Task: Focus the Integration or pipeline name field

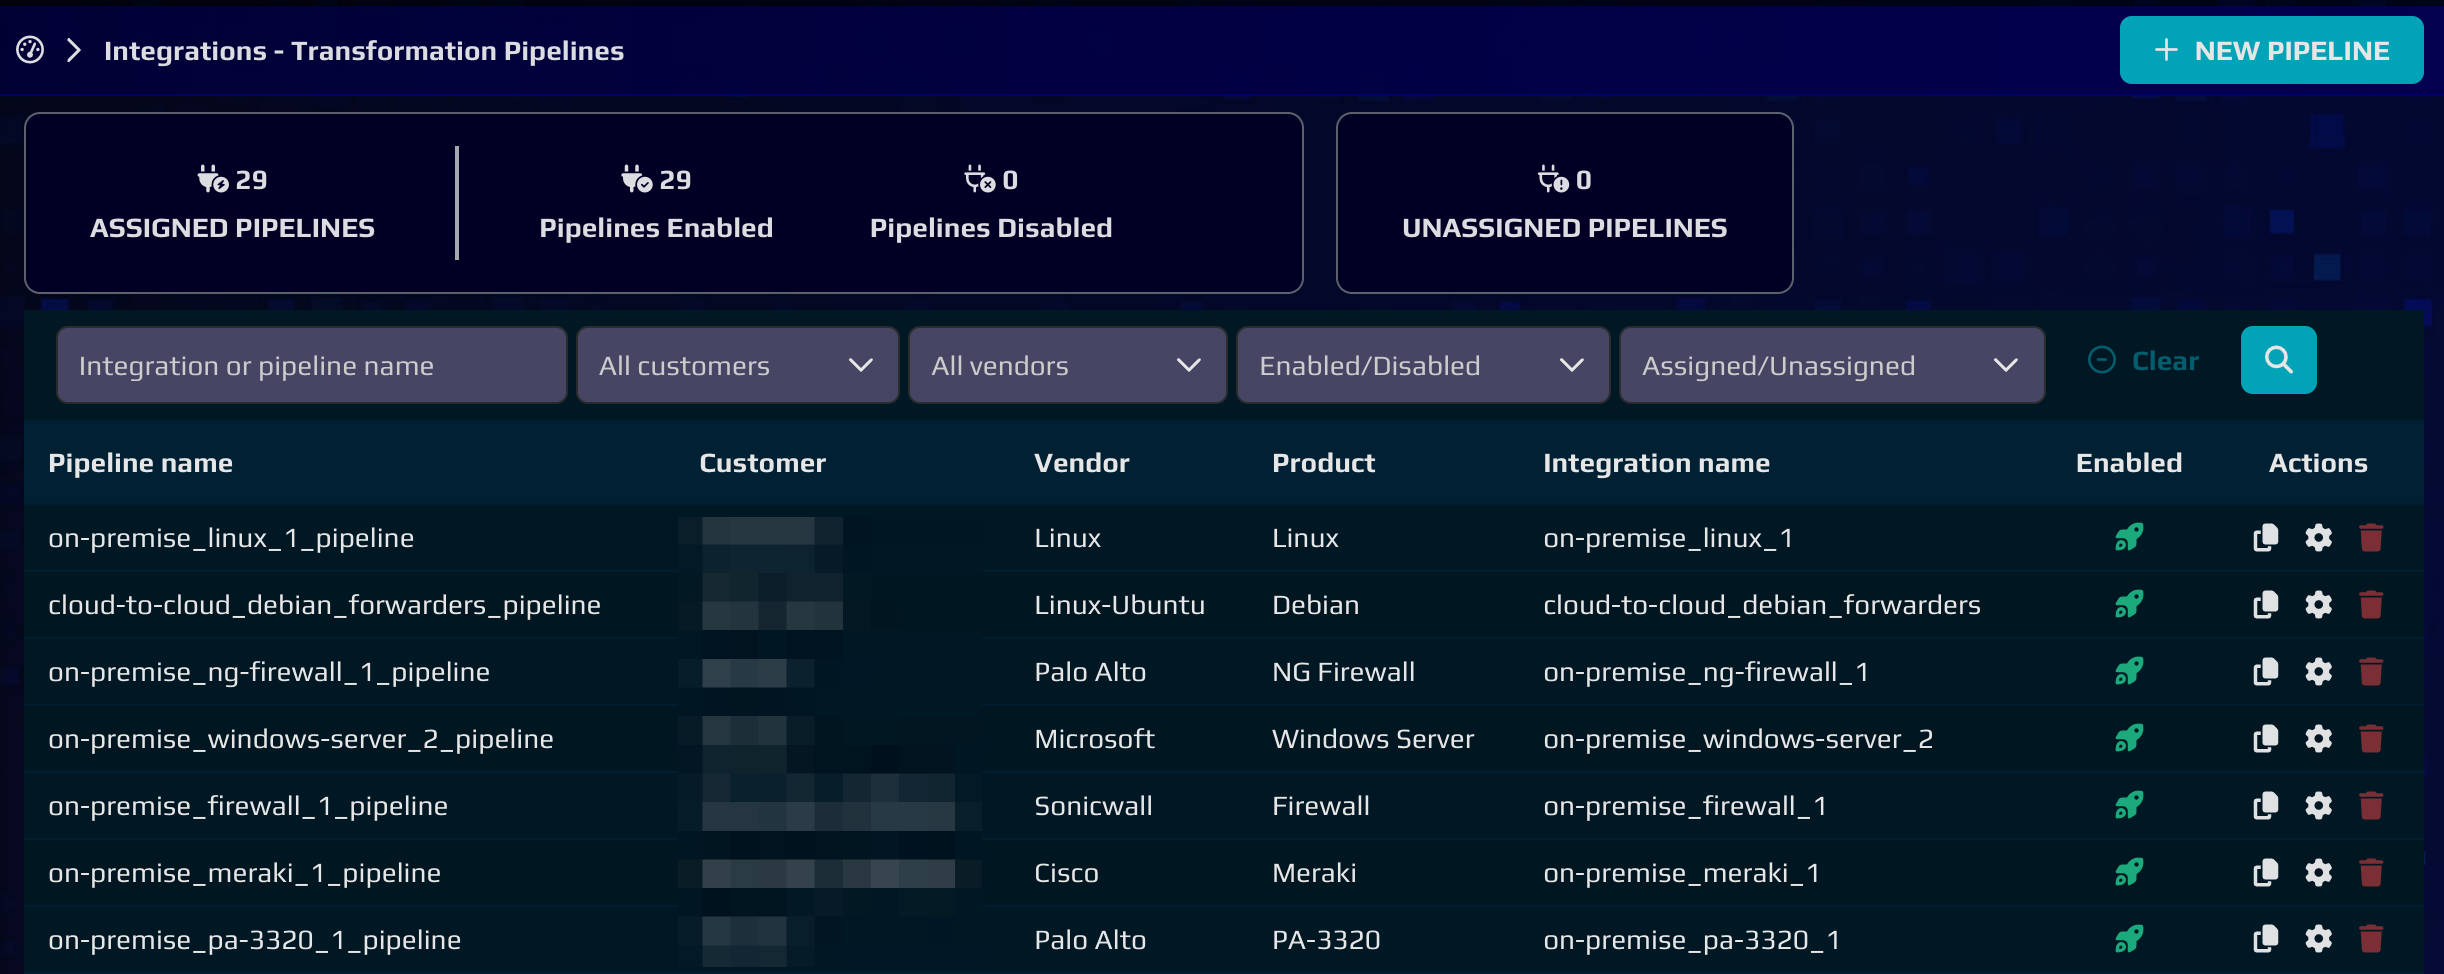Action: [x=311, y=366]
